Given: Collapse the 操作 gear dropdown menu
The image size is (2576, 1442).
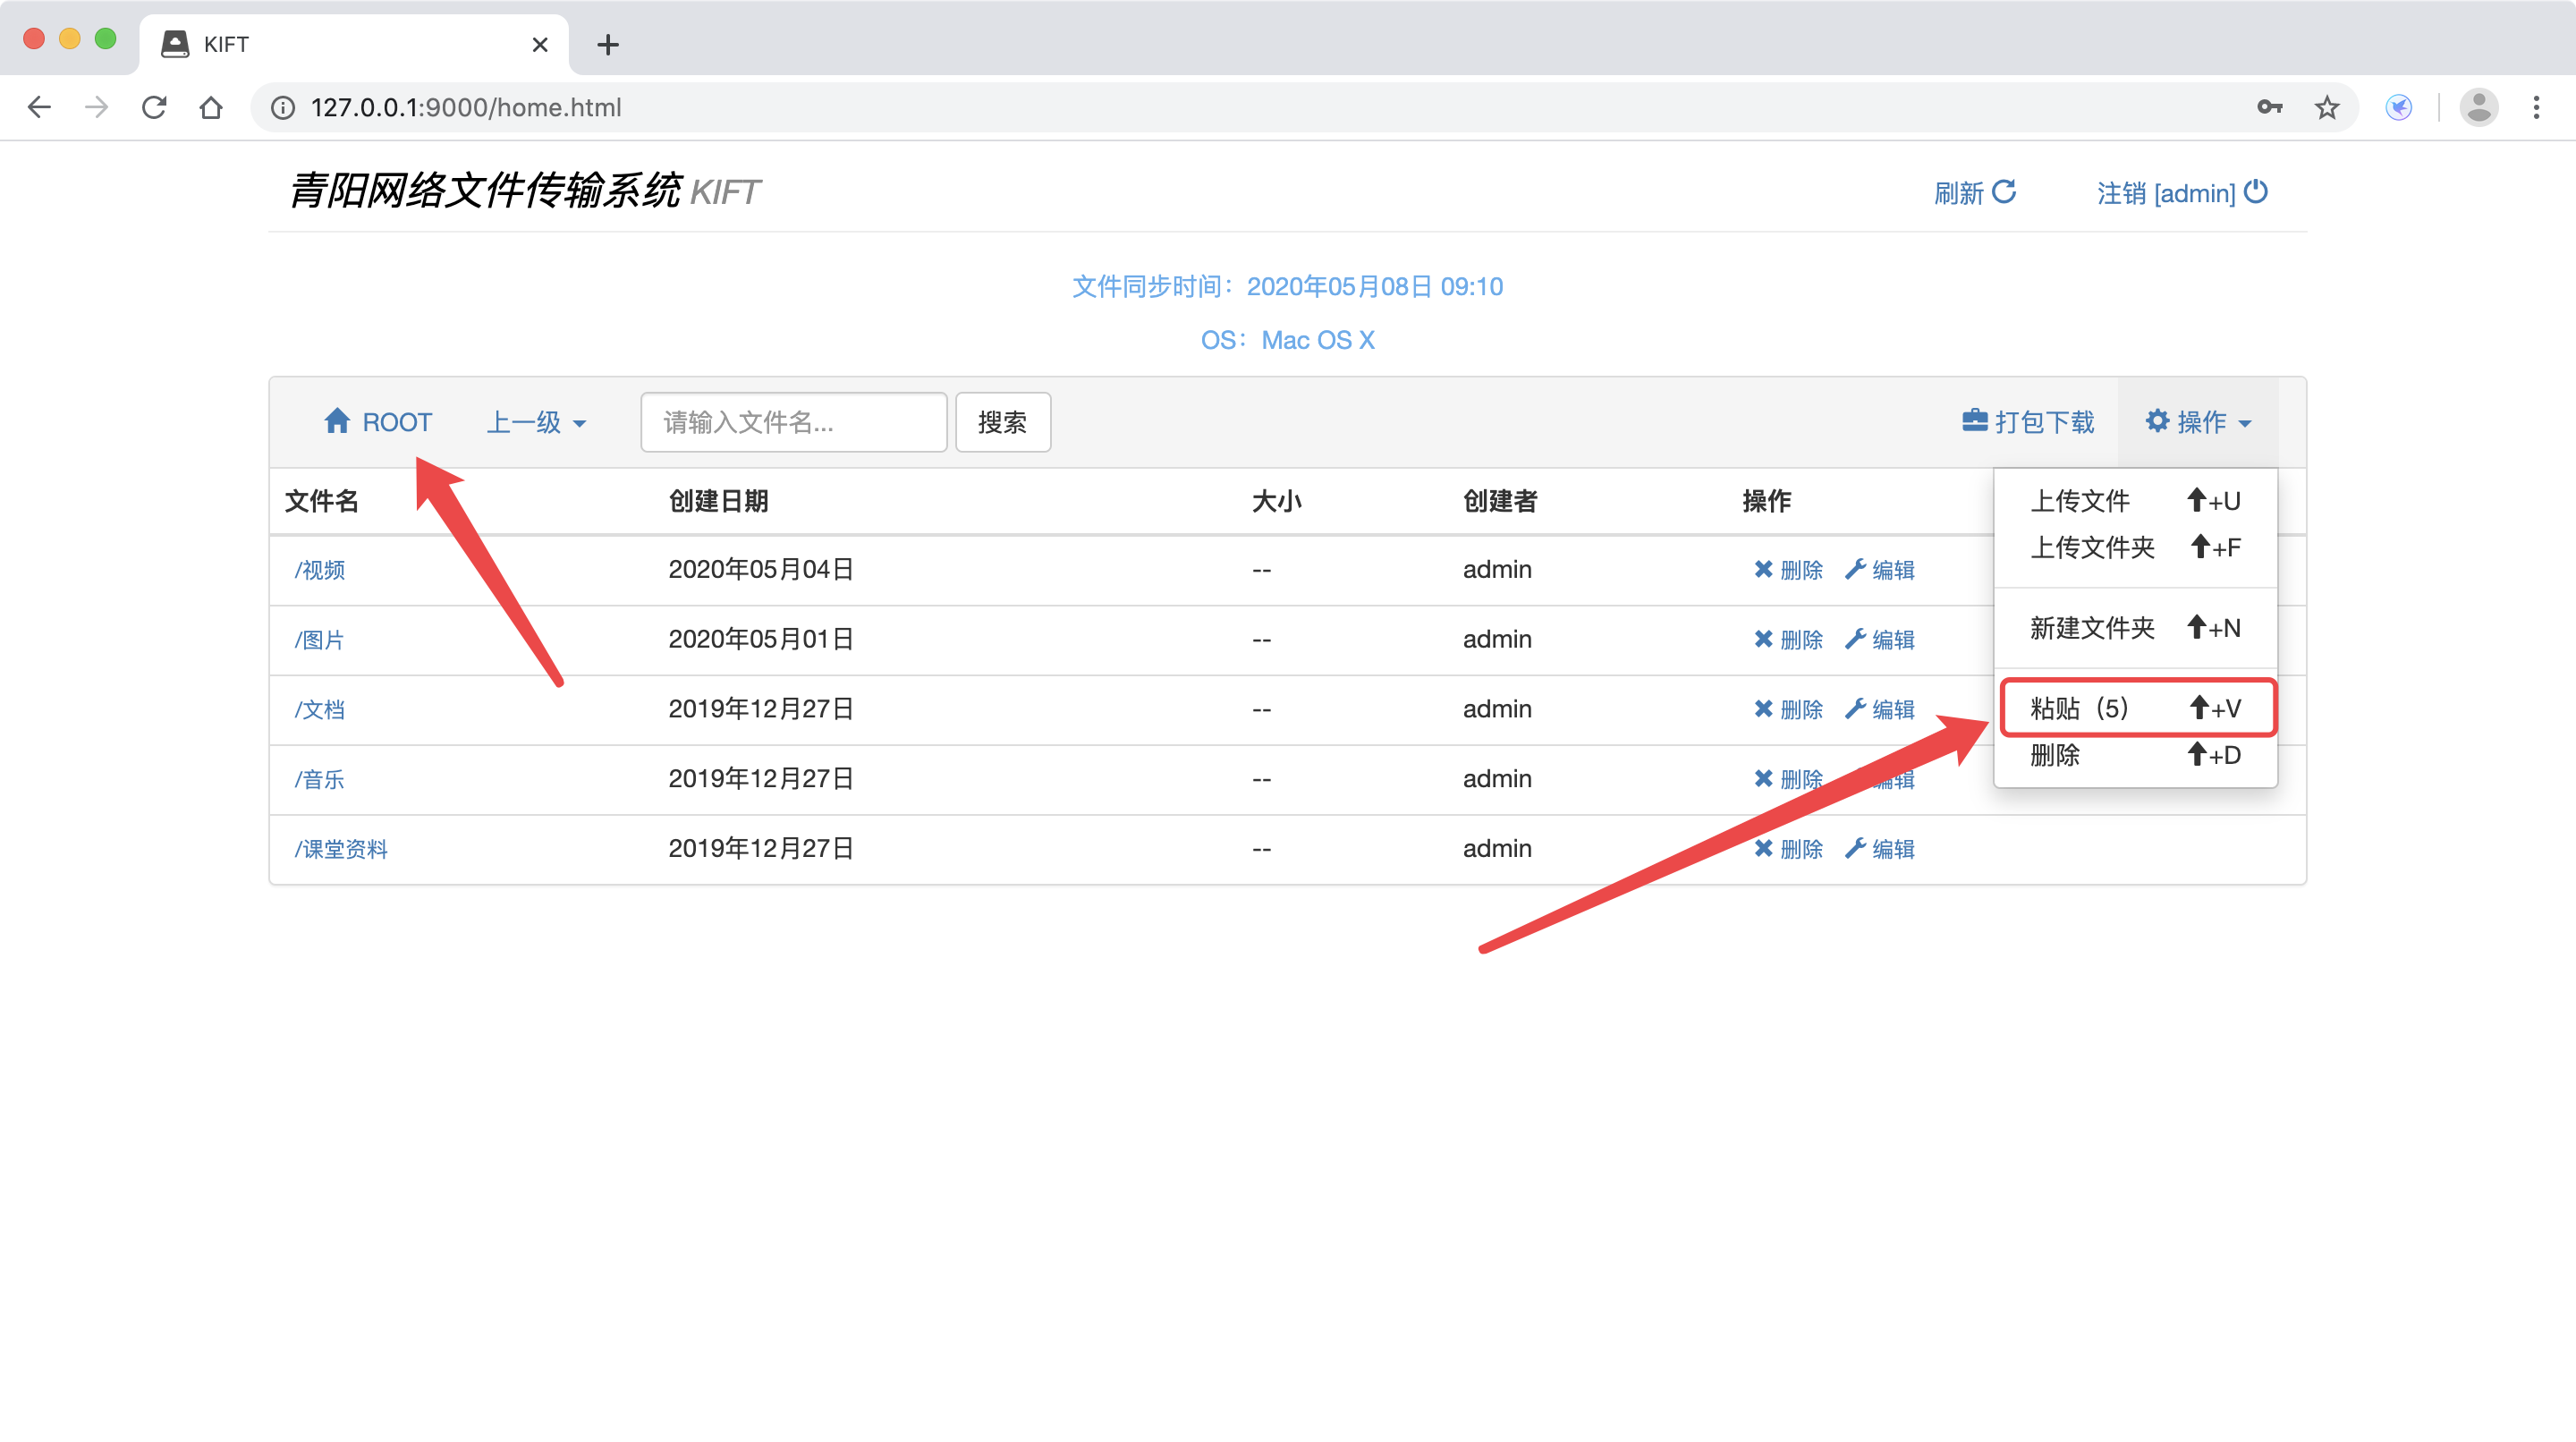Looking at the screenshot, I should point(2198,422).
